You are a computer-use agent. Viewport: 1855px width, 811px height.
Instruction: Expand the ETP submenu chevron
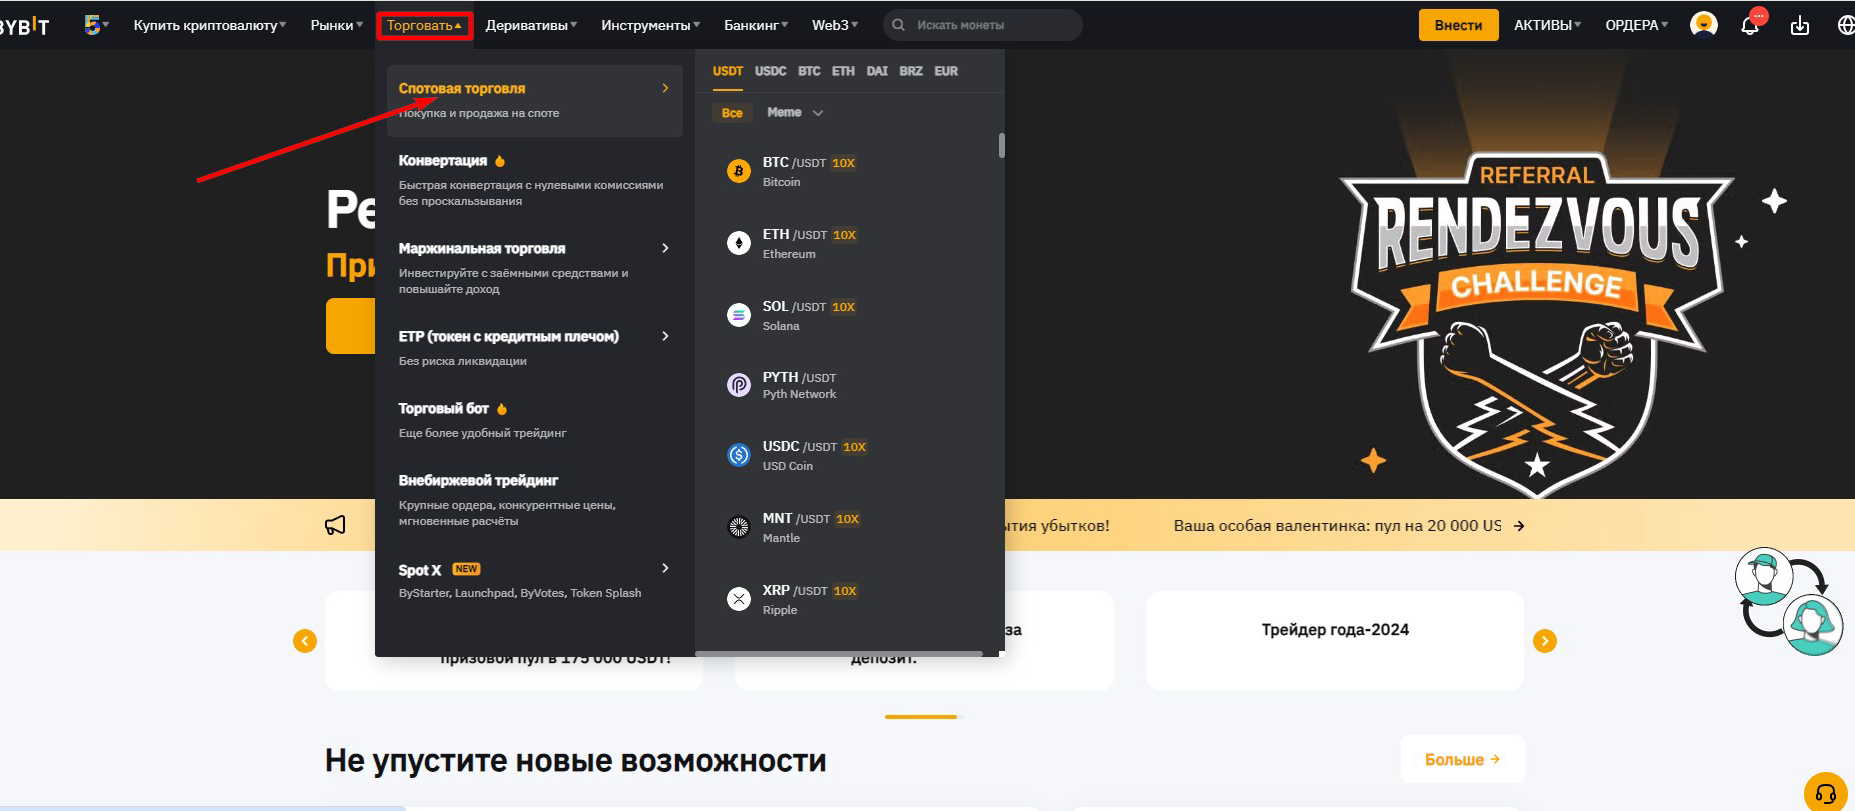(665, 336)
